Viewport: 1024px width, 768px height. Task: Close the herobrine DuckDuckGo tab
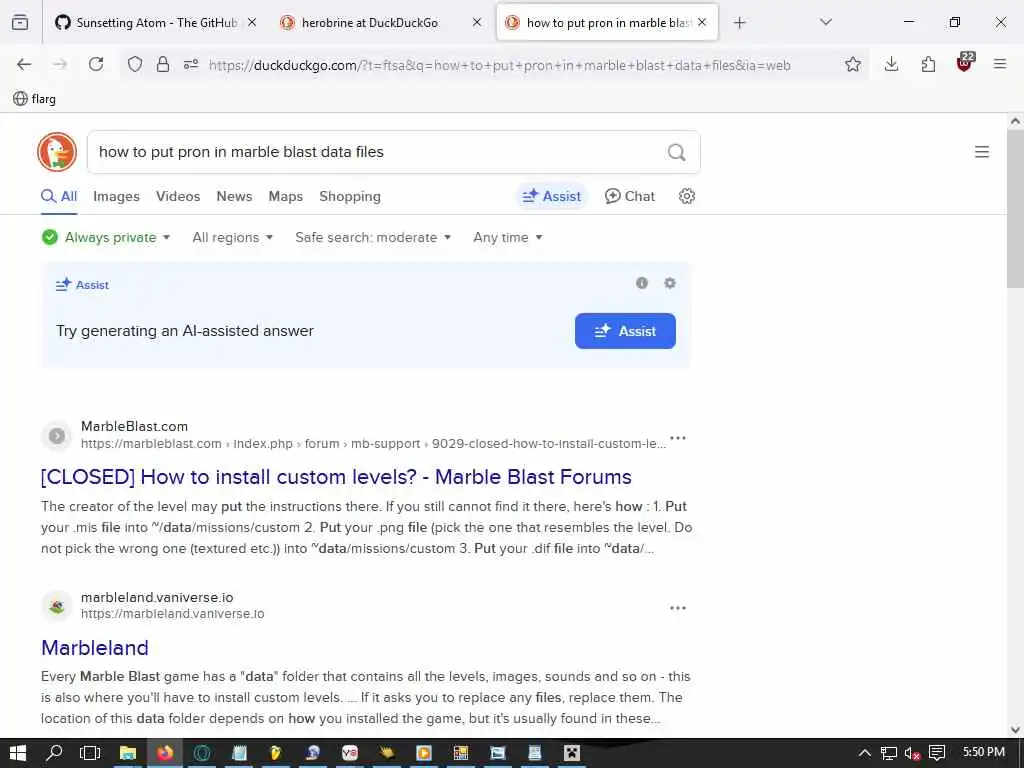click(x=477, y=22)
